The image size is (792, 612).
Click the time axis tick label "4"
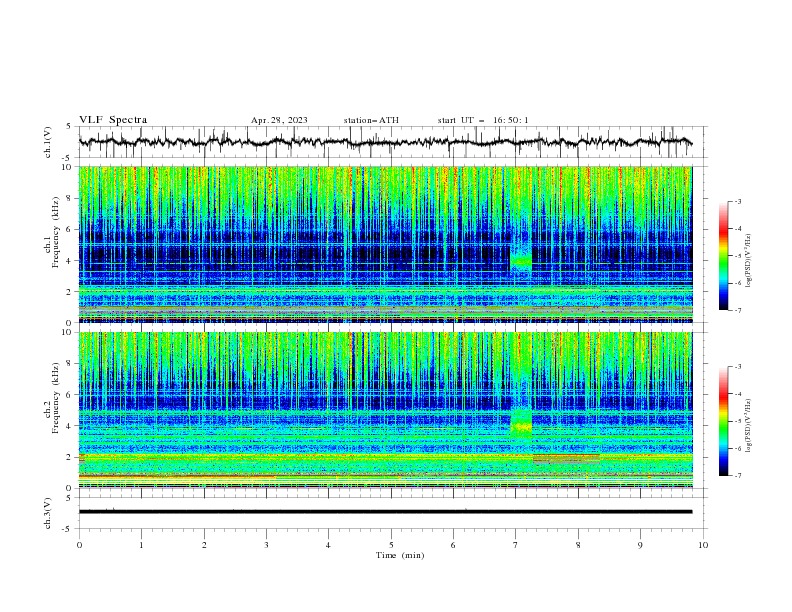(x=328, y=545)
